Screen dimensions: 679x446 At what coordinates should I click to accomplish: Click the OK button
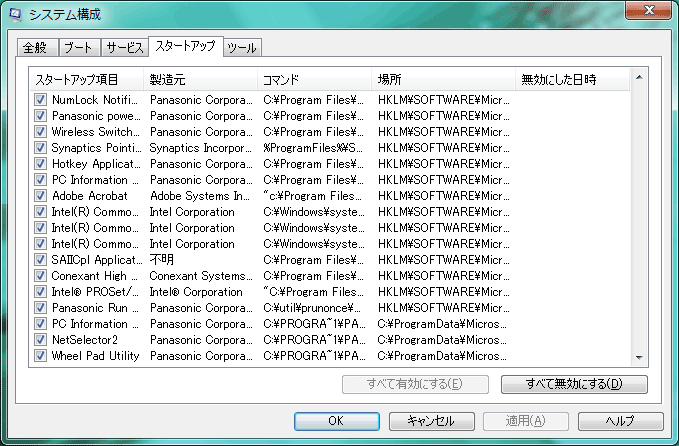point(336,421)
